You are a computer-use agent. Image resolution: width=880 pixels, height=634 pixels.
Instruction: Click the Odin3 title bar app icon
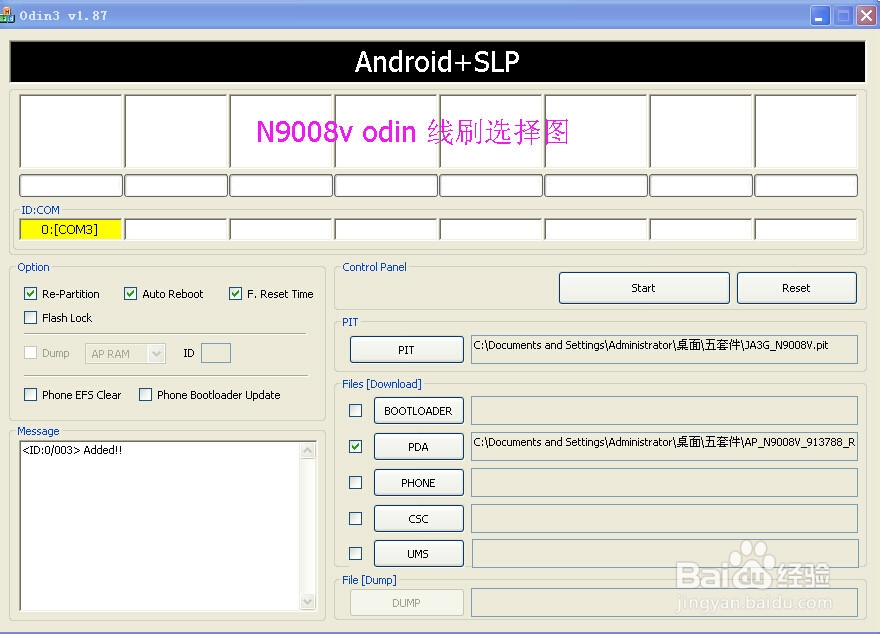coord(7,15)
